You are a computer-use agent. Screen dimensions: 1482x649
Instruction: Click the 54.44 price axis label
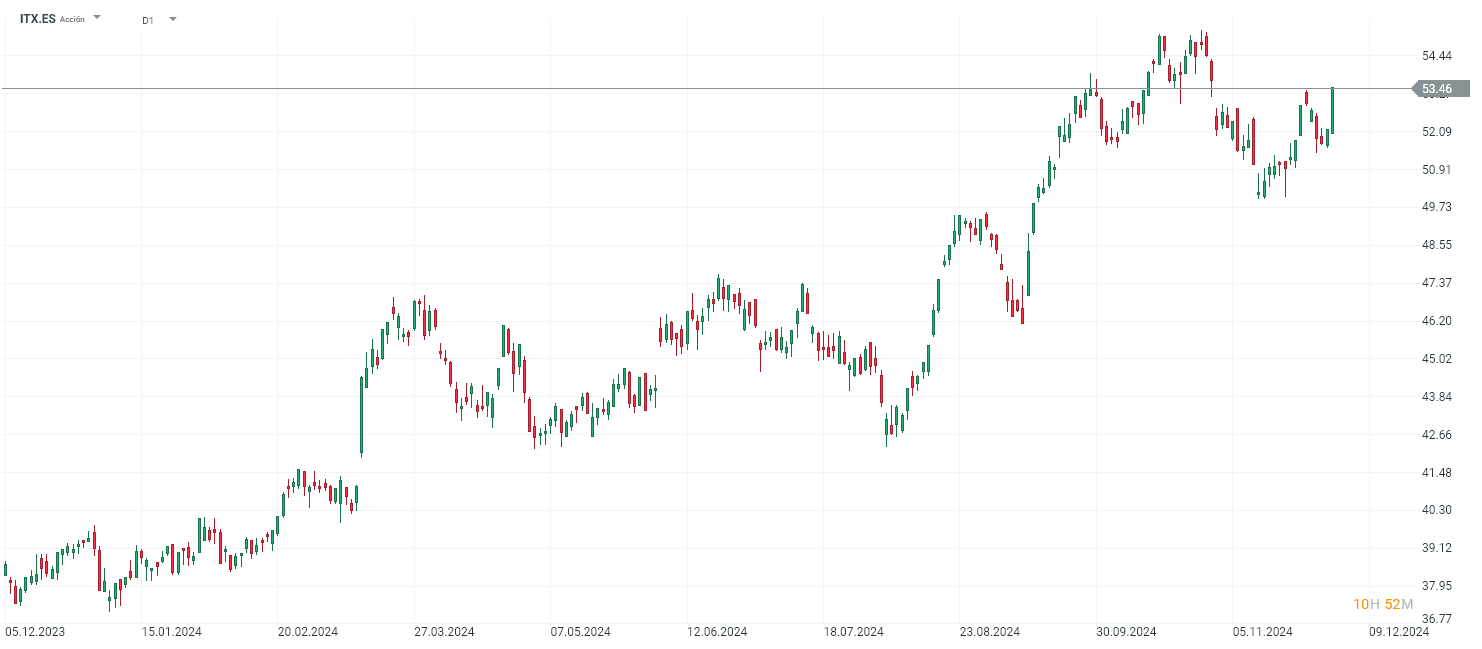[x=1437, y=56]
